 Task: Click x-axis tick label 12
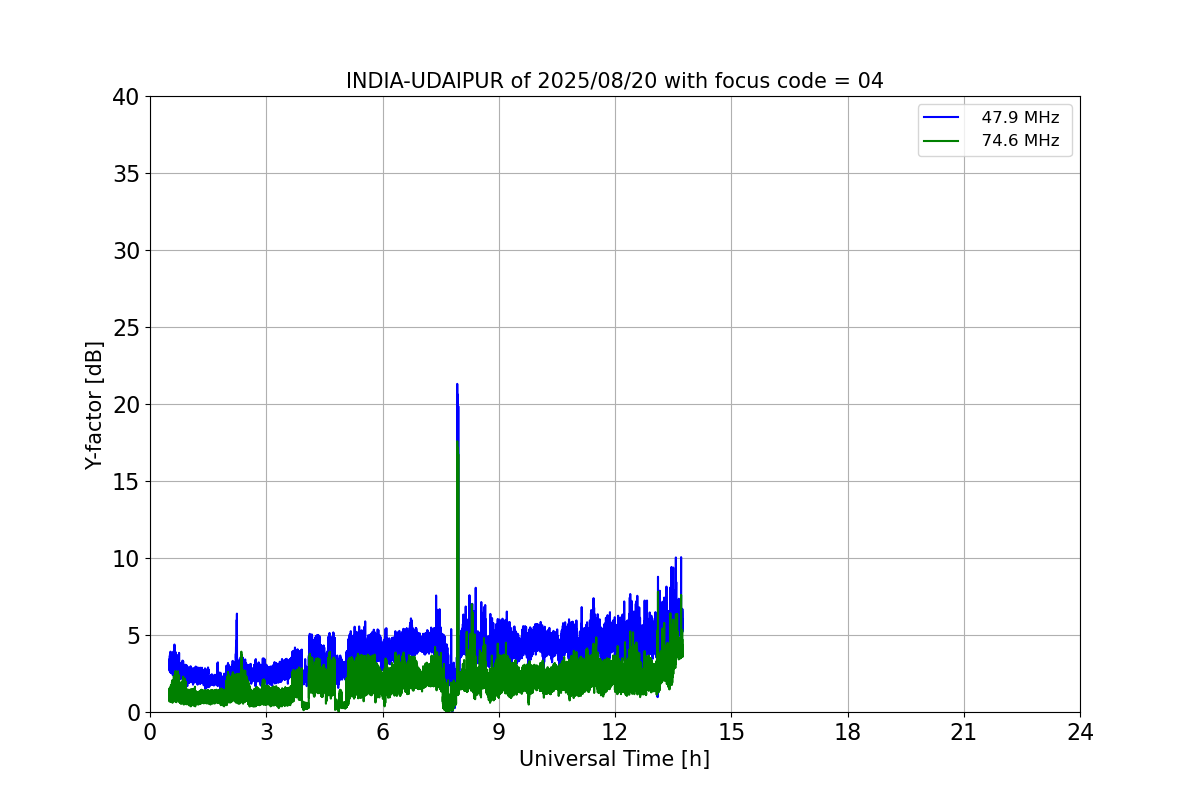[615, 732]
